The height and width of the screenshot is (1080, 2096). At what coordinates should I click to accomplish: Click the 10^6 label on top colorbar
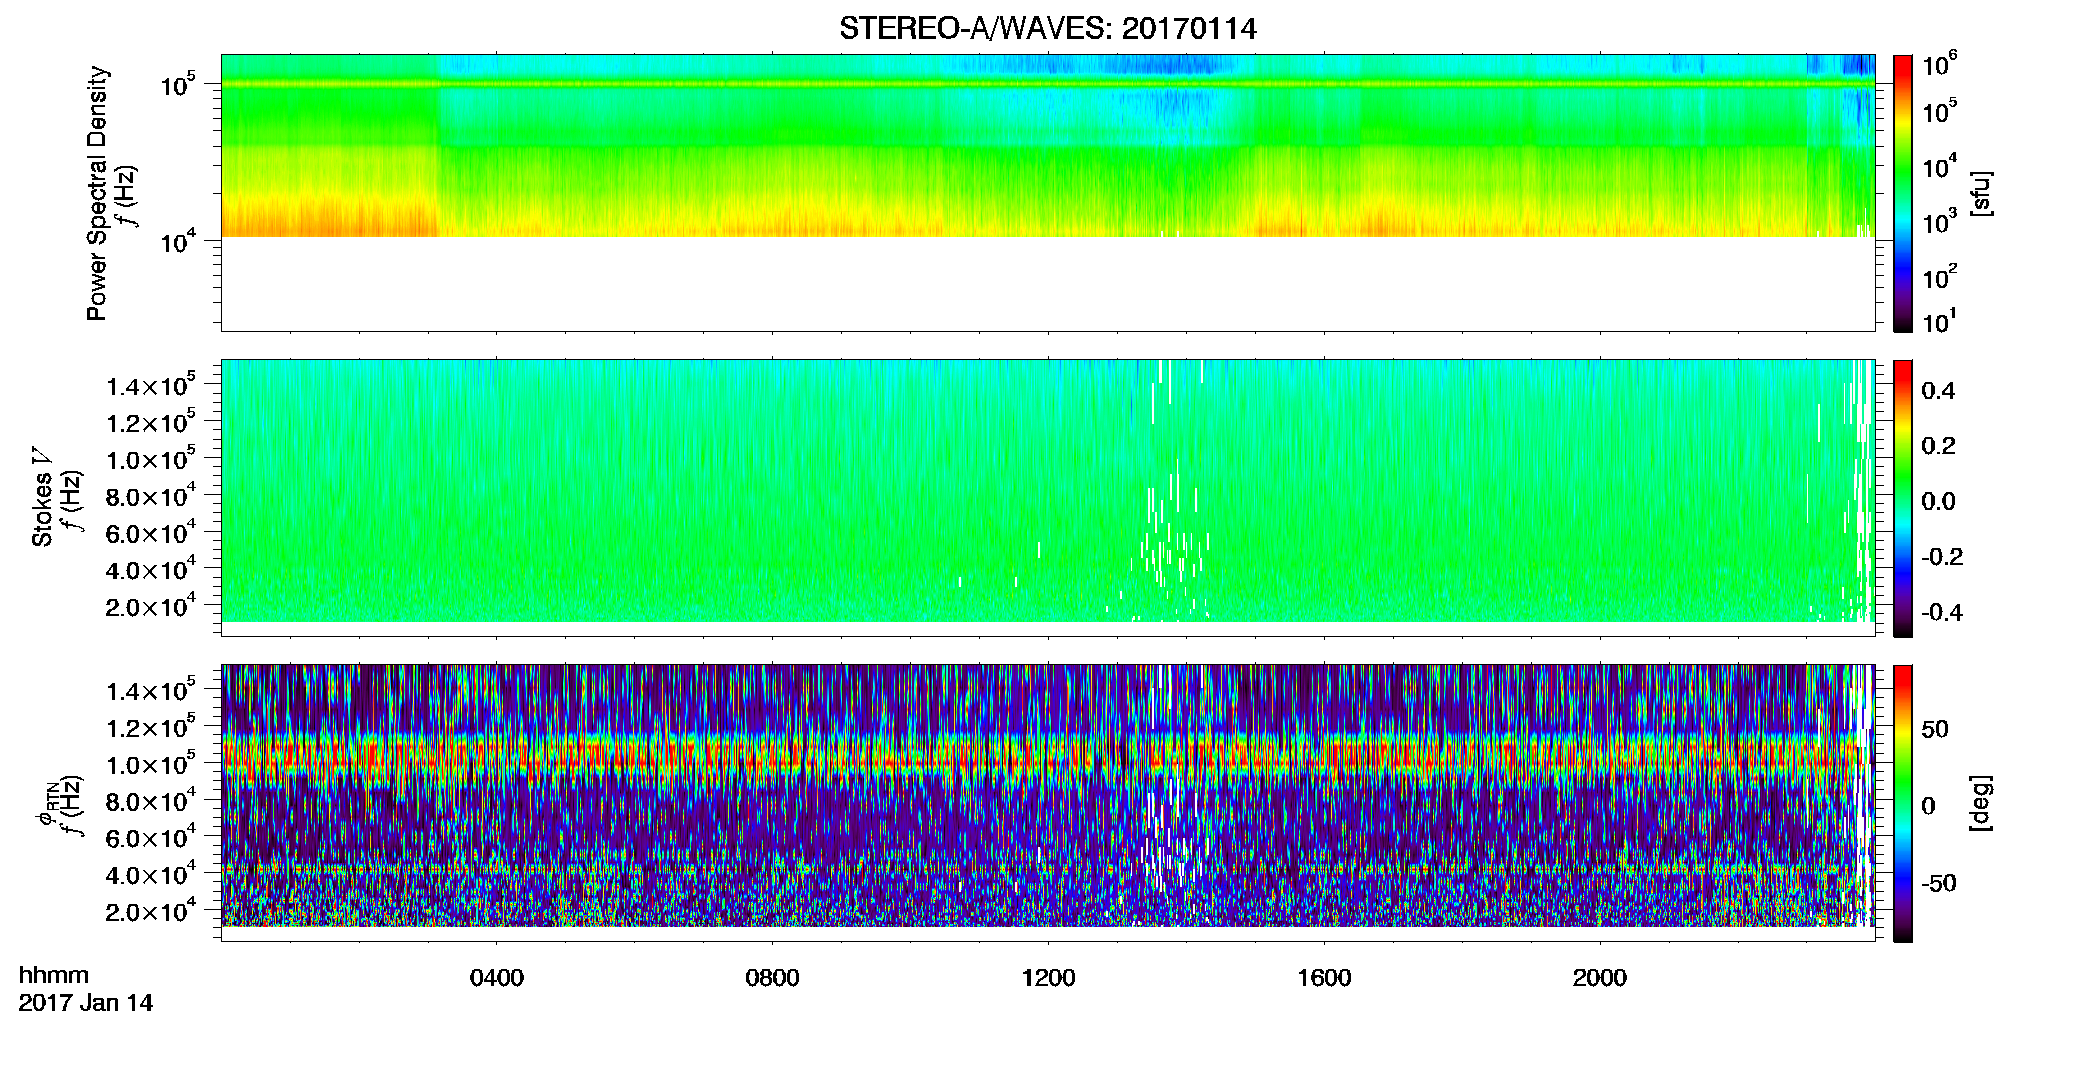pyautogui.click(x=1939, y=65)
